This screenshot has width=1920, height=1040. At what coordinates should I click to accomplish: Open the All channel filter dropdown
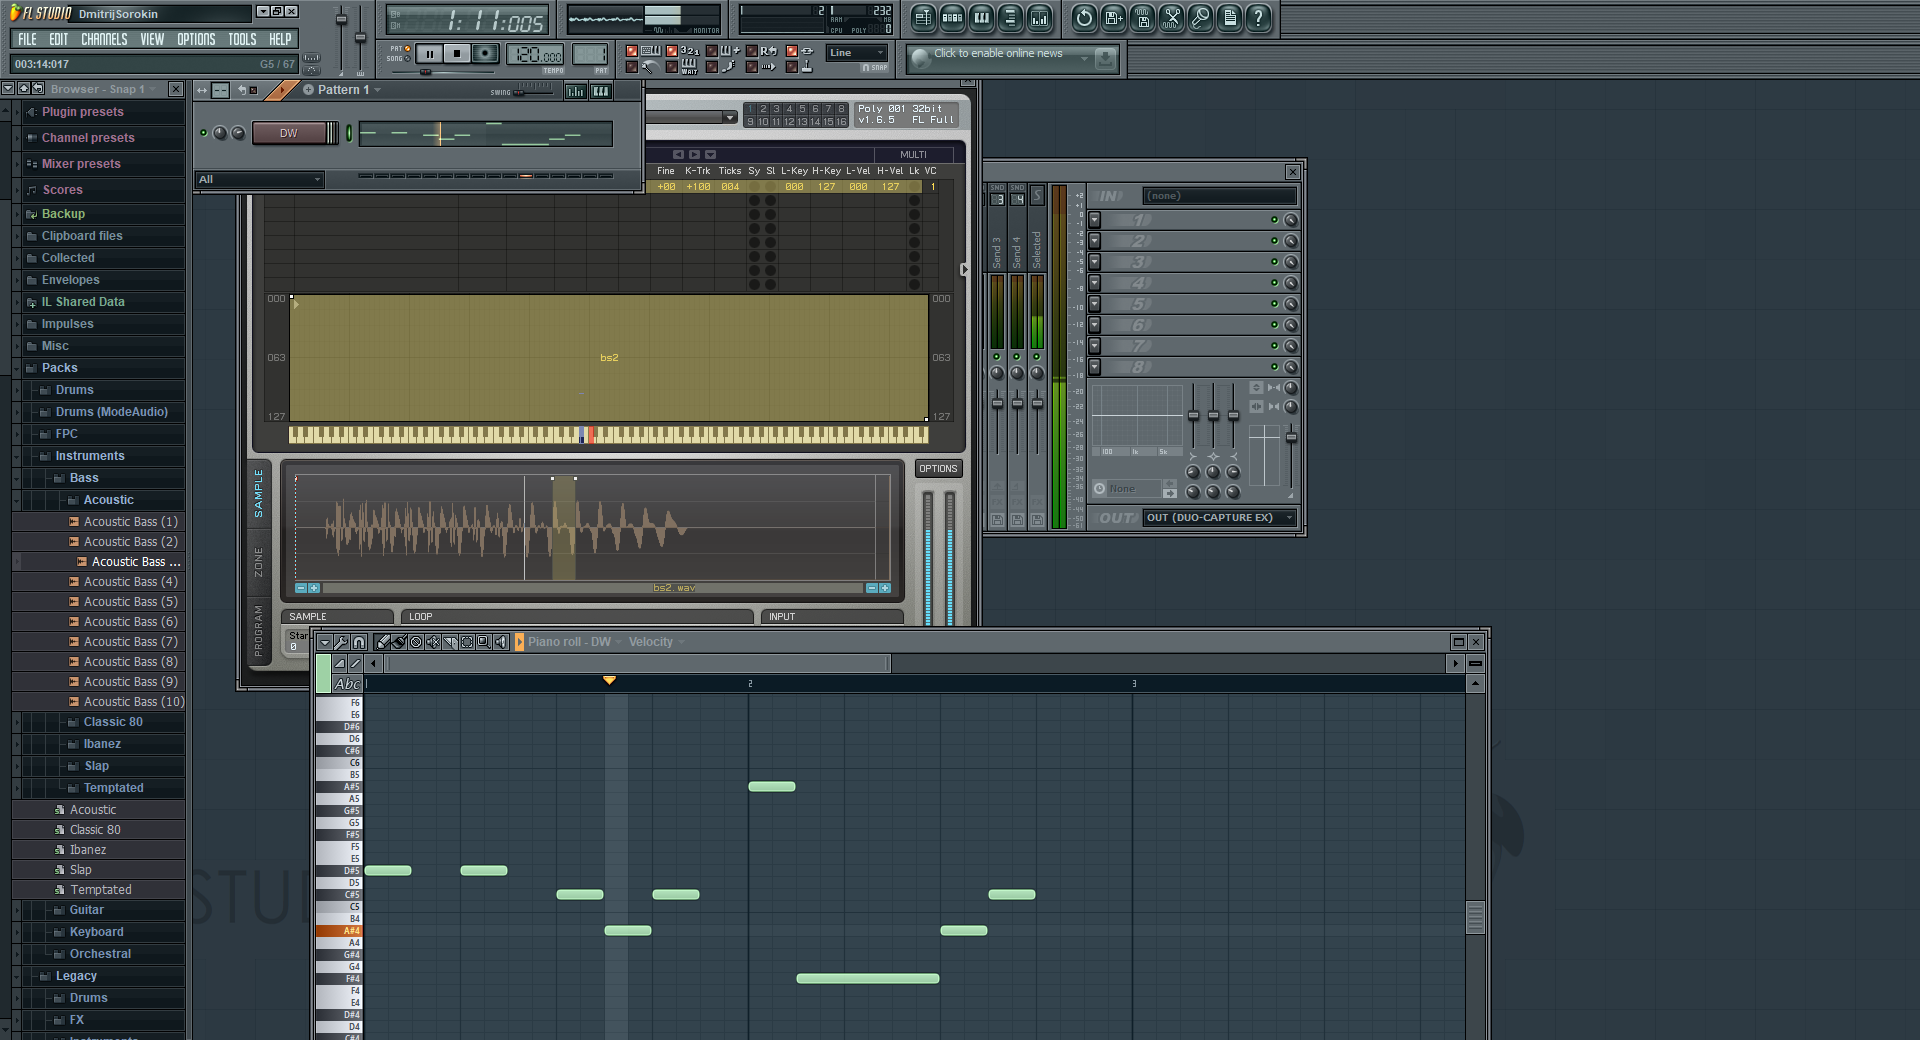pos(260,180)
